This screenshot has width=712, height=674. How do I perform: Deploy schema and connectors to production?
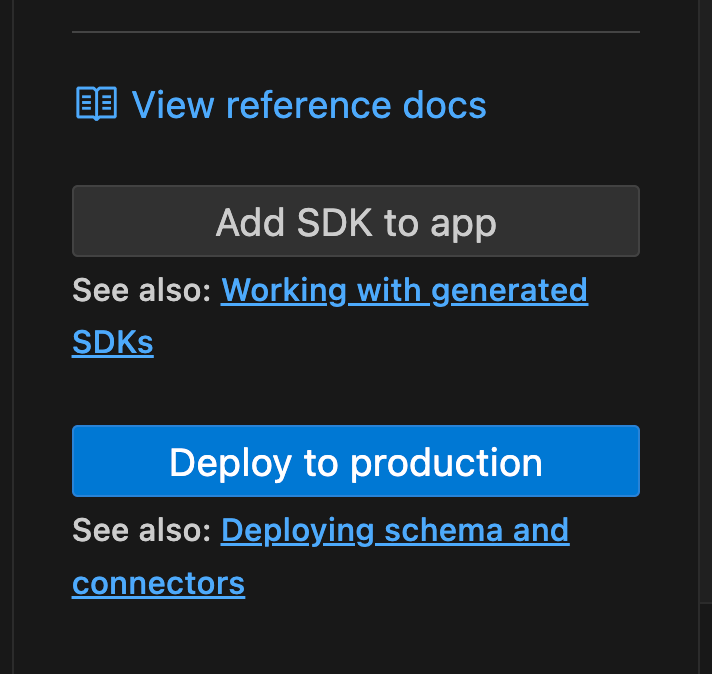point(355,461)
